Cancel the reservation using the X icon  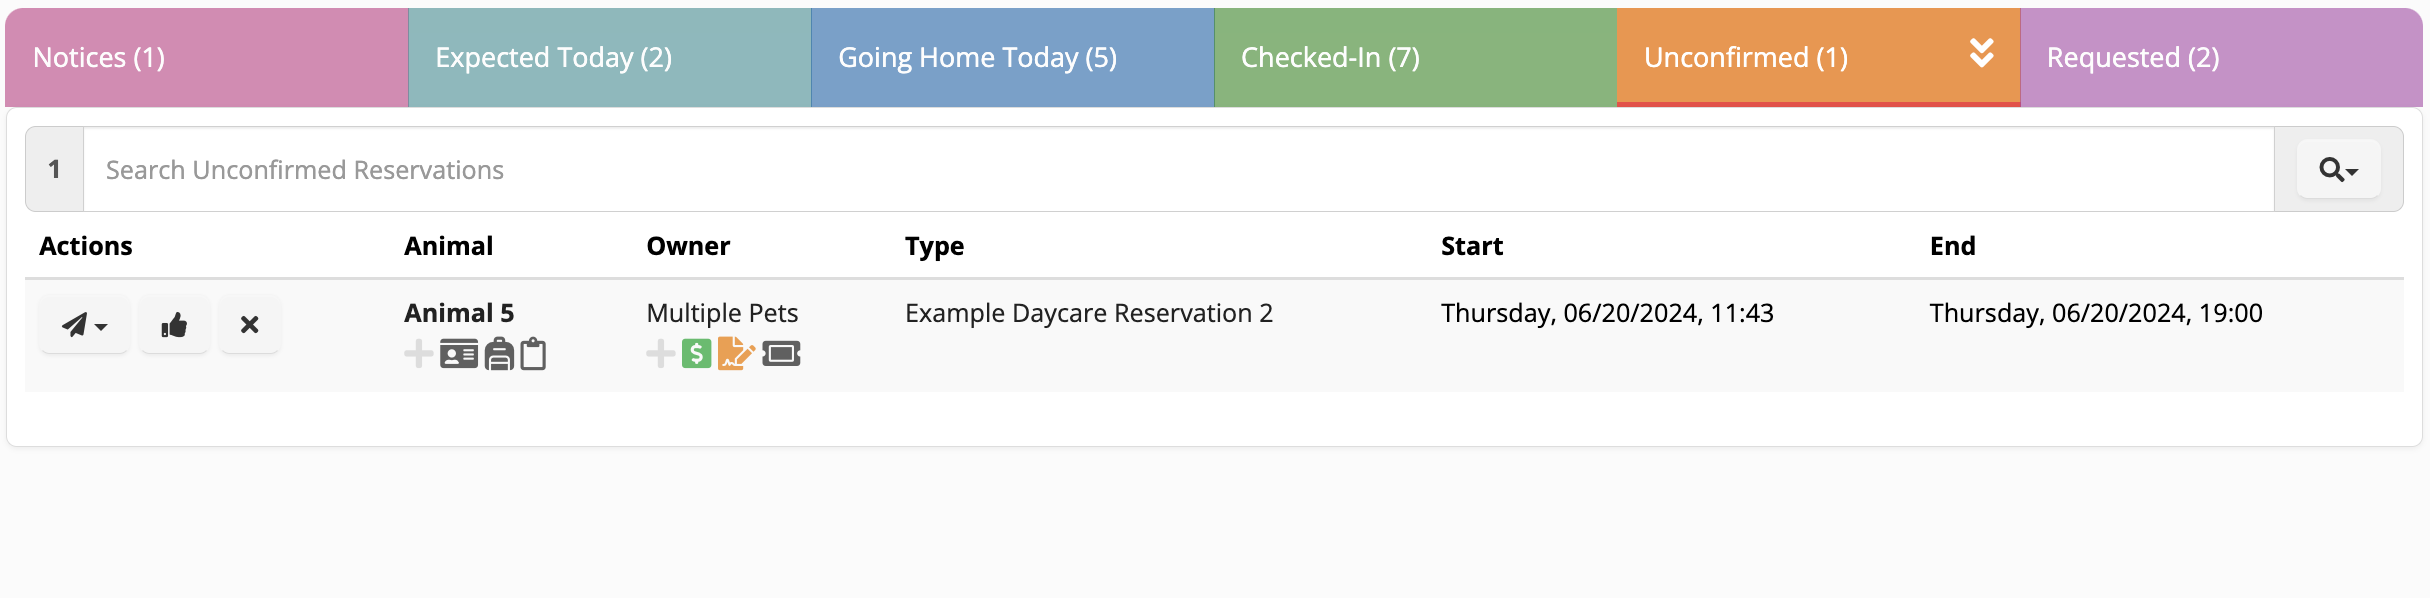pos(249,324)
